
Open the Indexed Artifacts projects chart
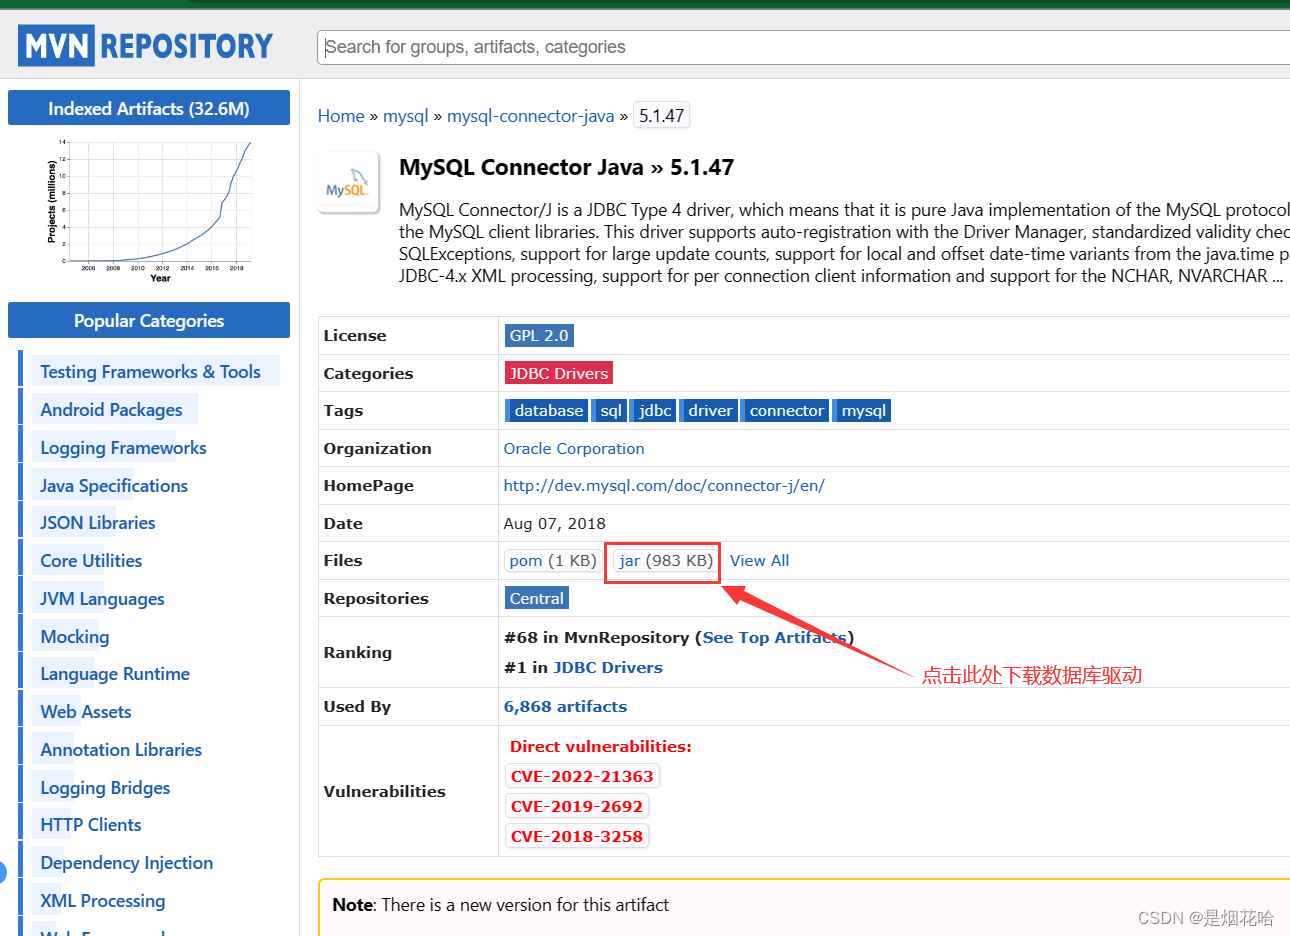pos(150,211)
